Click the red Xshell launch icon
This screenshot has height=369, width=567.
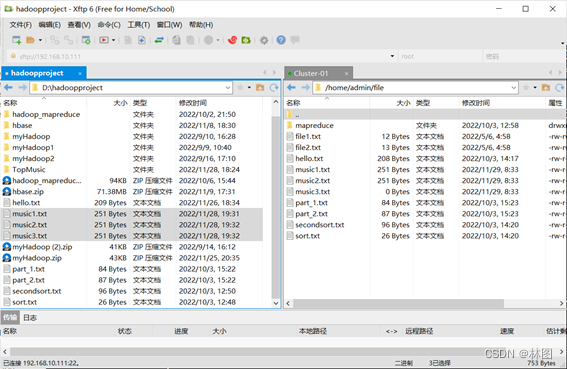pyautogui.click(x=233, y=40)
